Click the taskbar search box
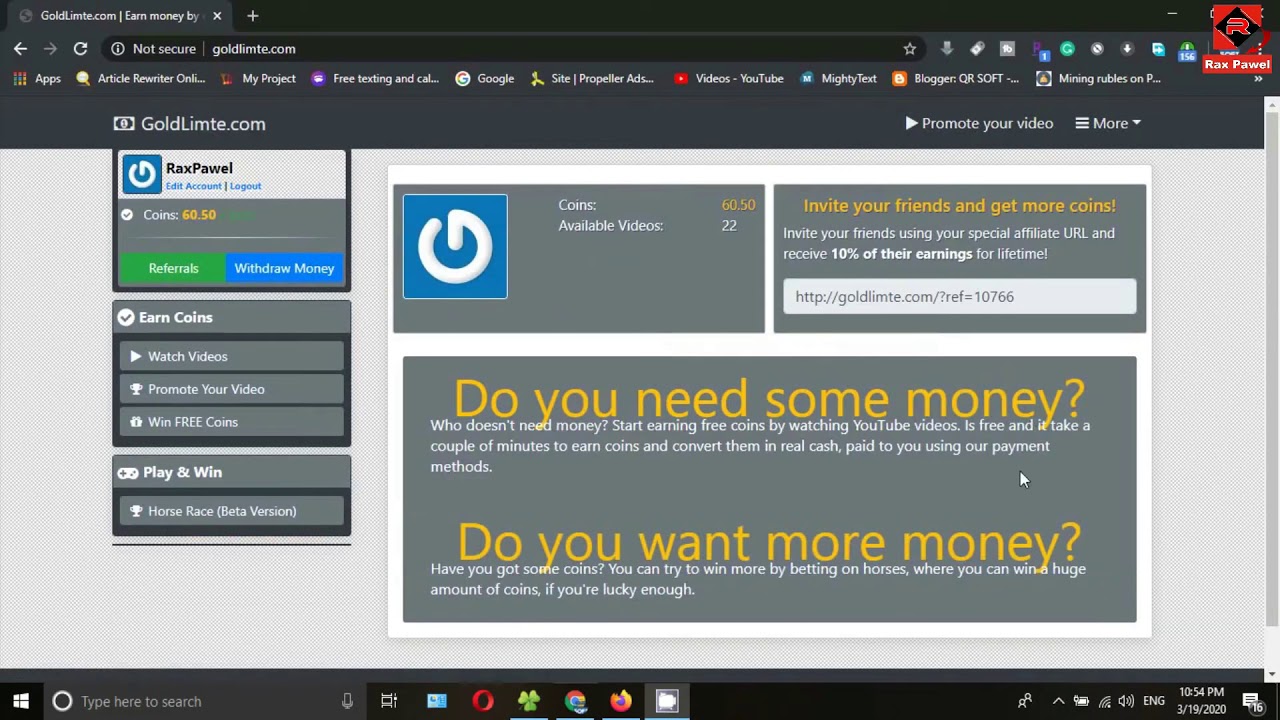The width and height of the screenshot is (1280, 720). tap(205, 701)
